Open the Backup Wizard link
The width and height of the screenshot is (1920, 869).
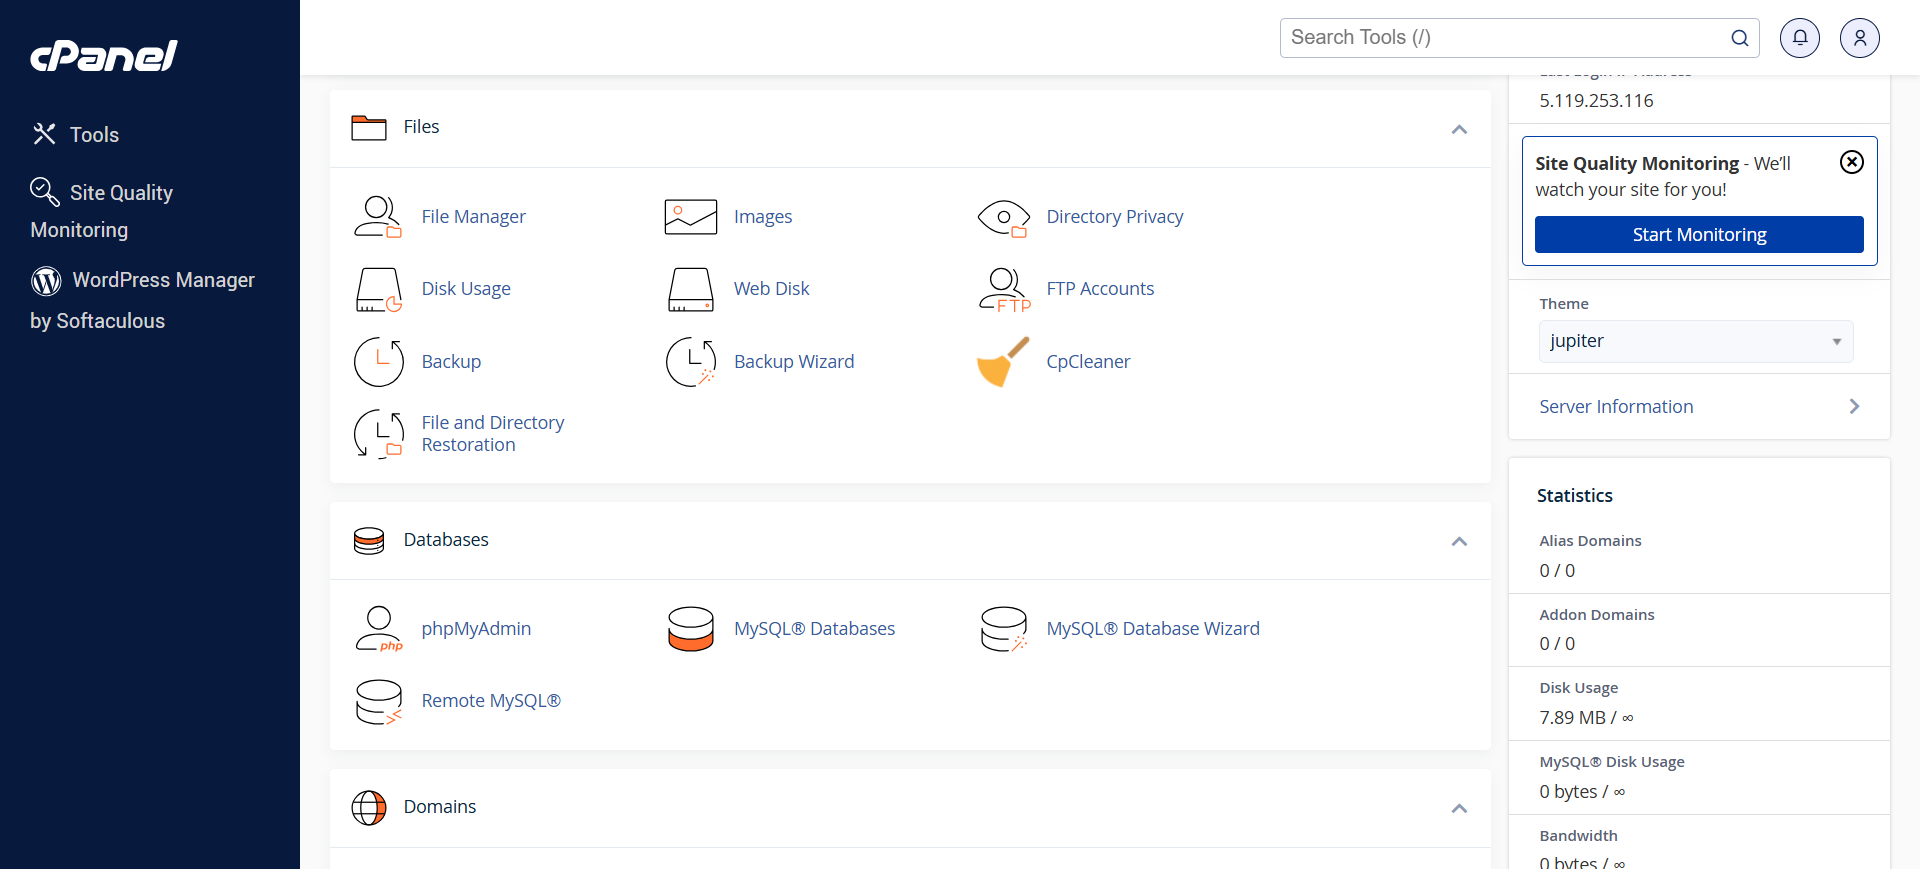tap(794, 362)
